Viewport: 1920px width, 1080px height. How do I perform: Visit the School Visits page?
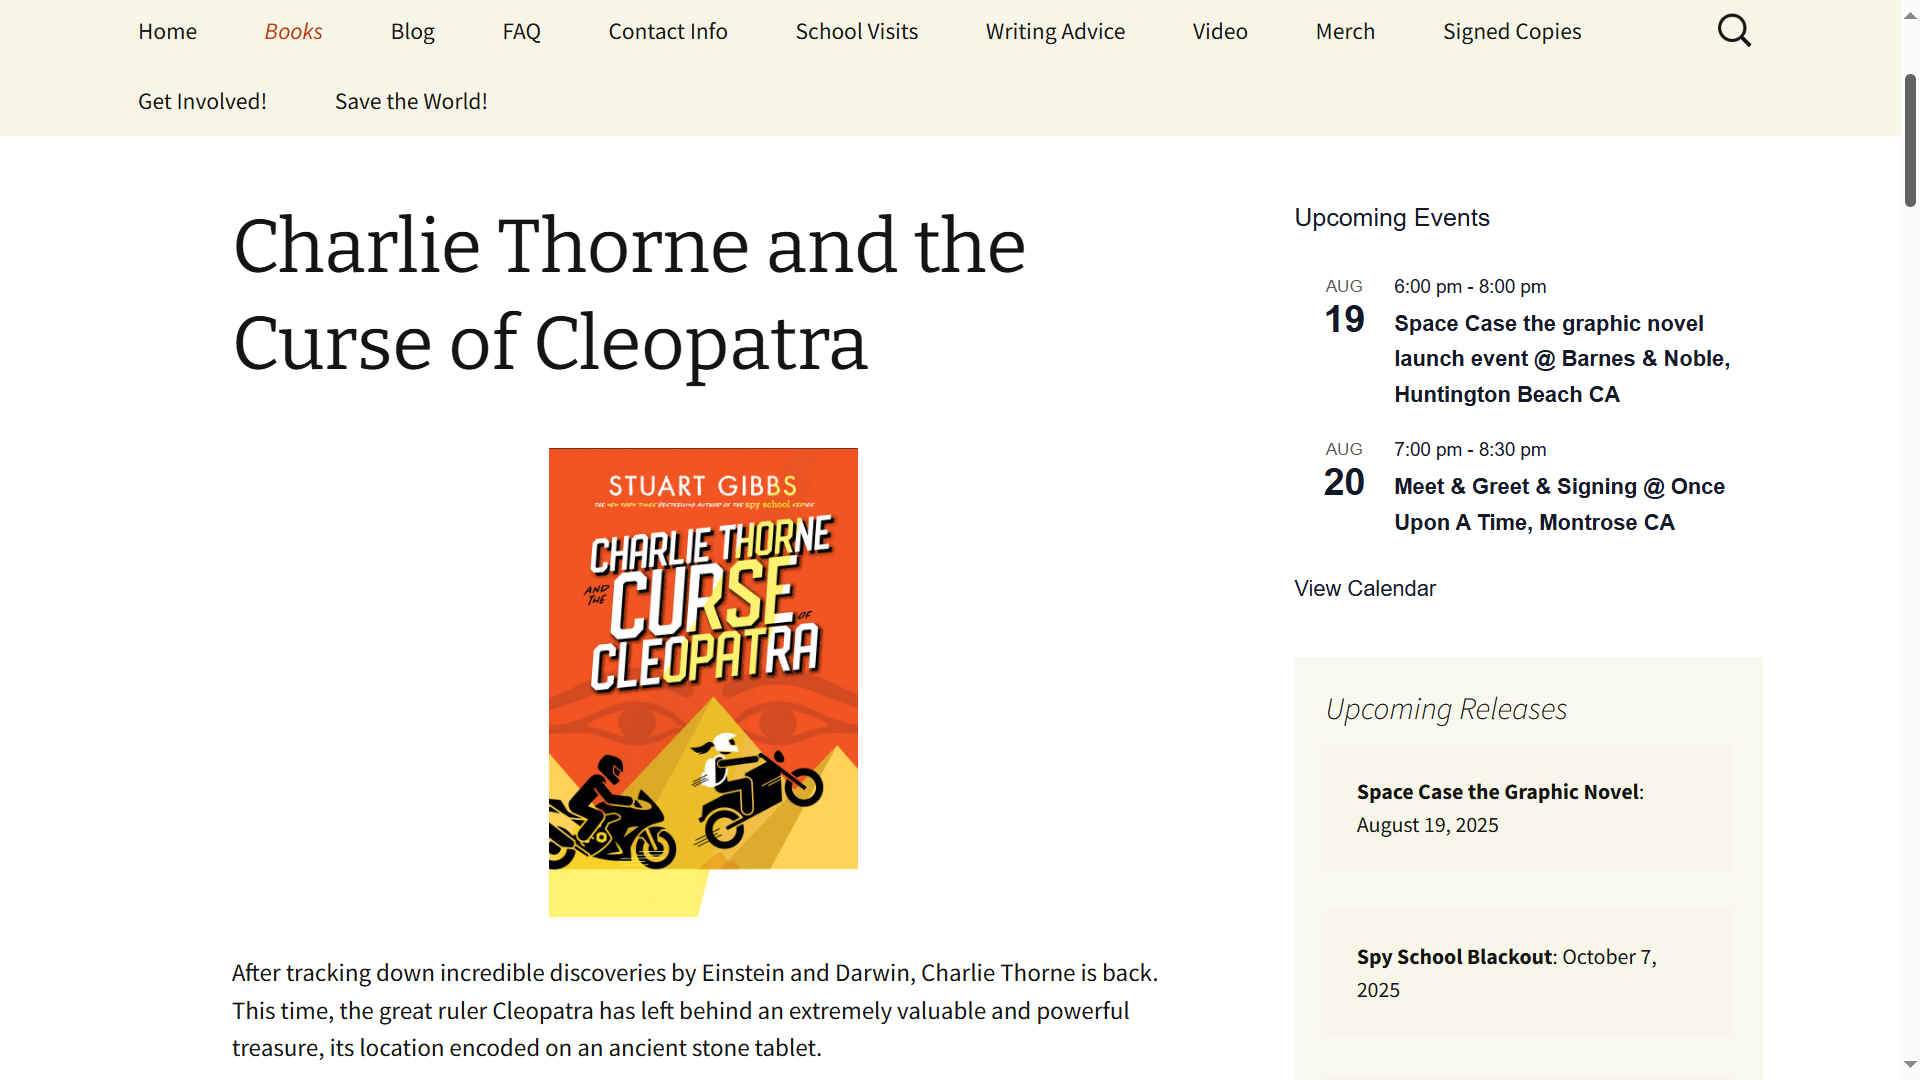pyautogui.click(x=856, y=31)
